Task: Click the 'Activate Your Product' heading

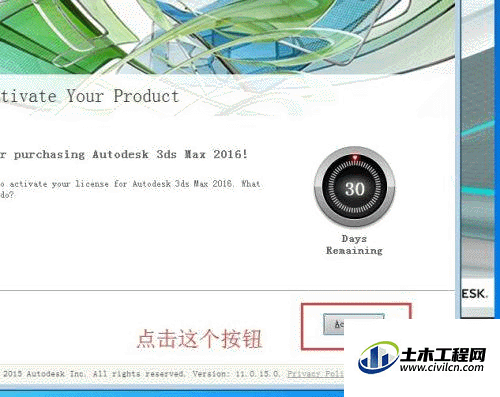Action: tap(90, 96)
